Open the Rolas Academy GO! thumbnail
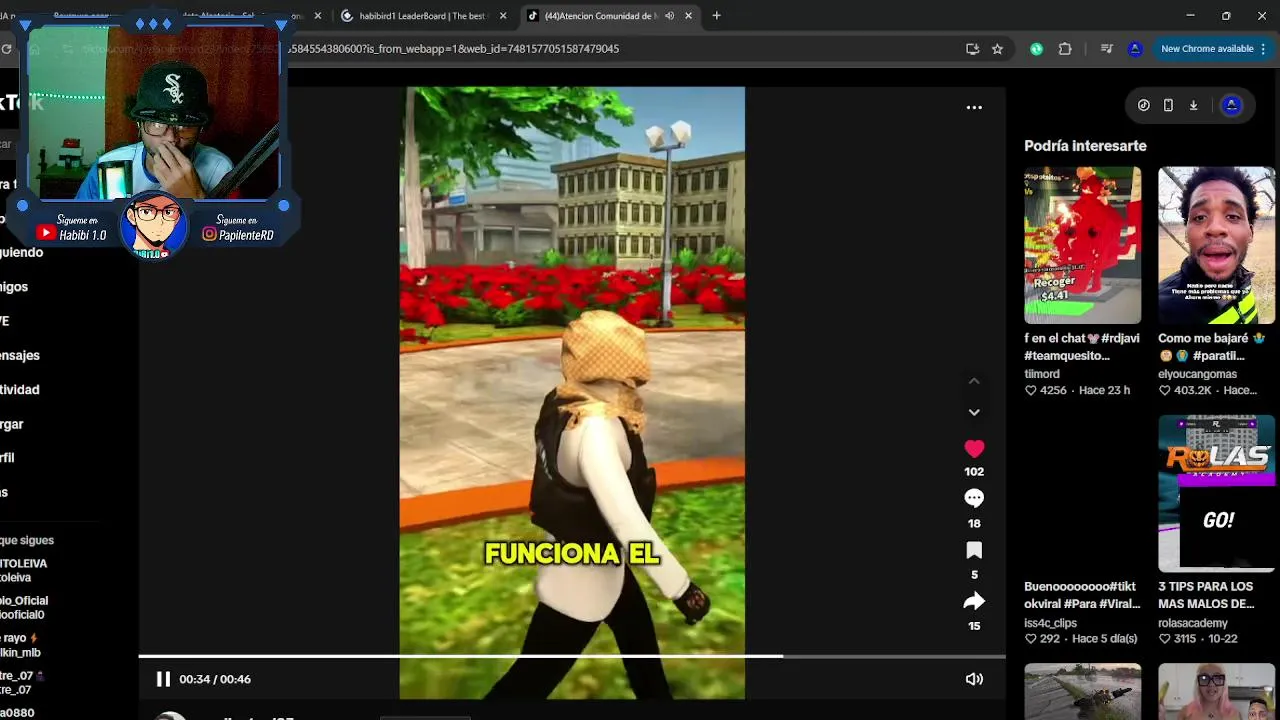This screenshot has width=1280, height=720. click(x=1216, y=493)
